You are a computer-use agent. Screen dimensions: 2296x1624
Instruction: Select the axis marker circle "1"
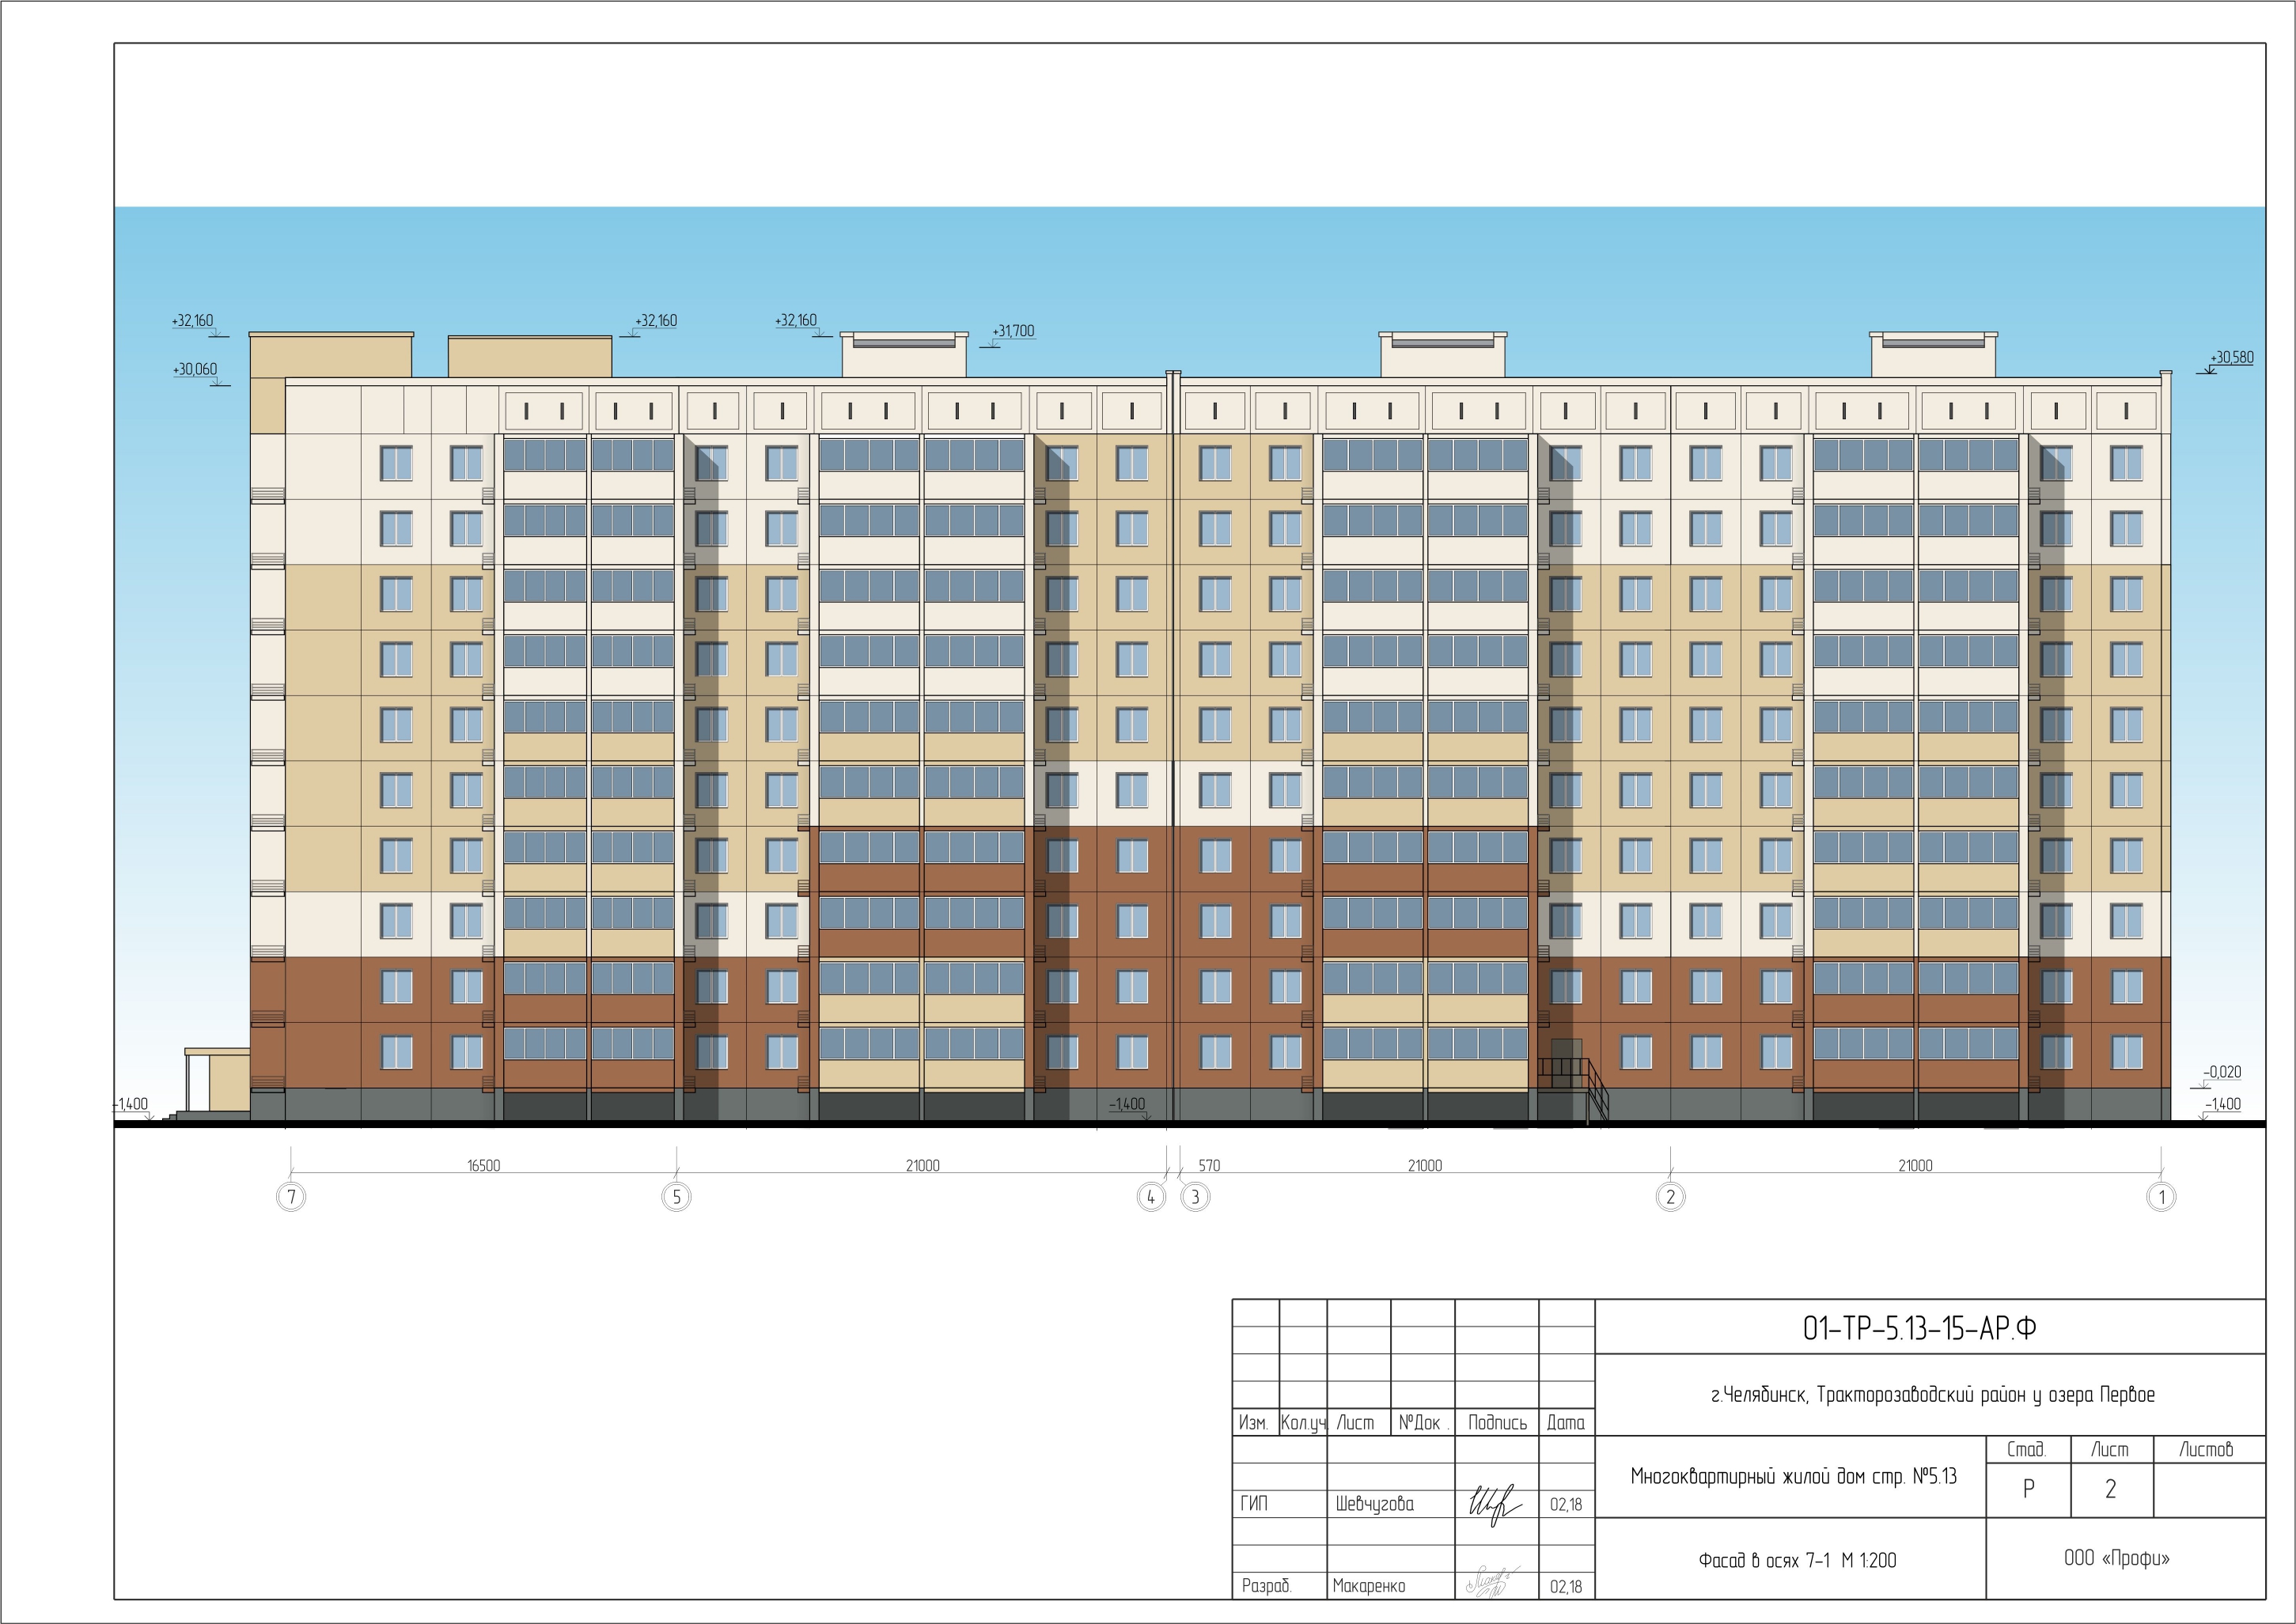point(2161,1196)
